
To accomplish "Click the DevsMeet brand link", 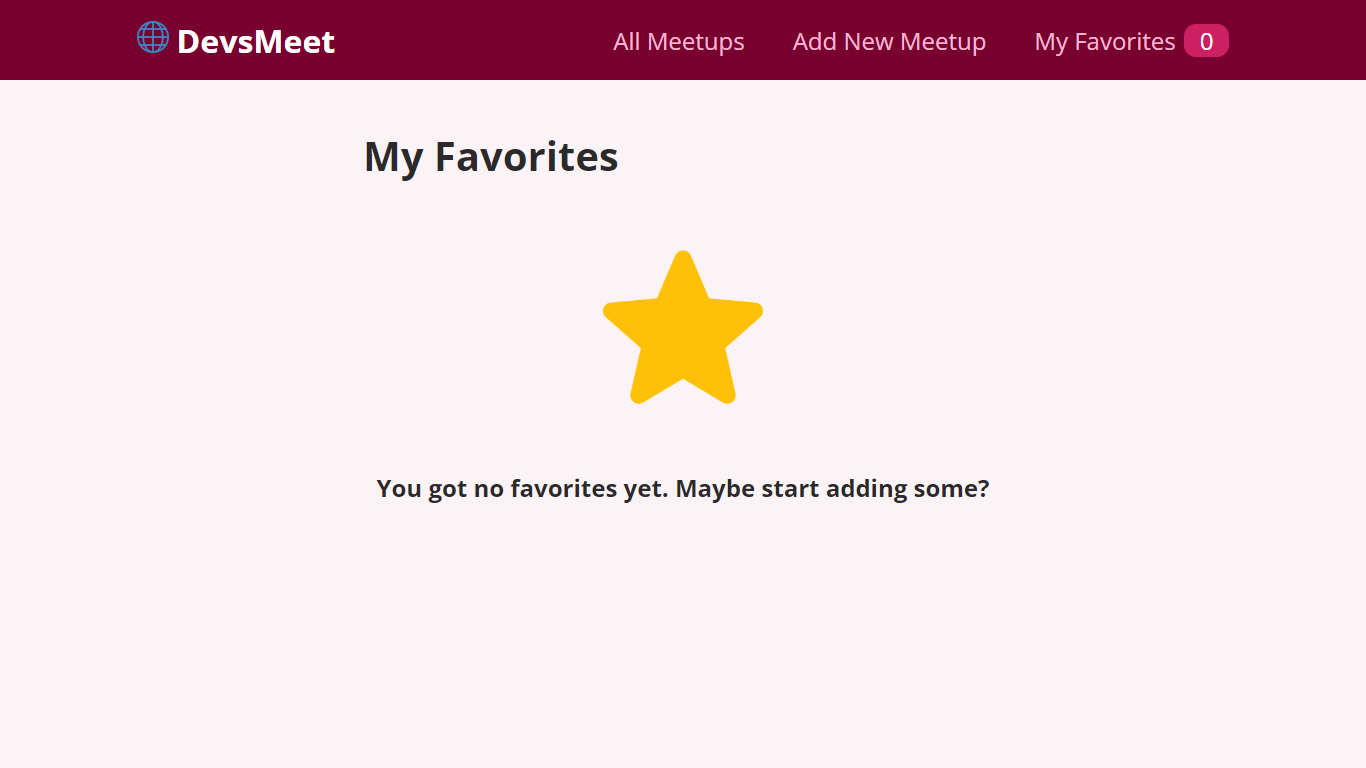I will tap(236, 40).
